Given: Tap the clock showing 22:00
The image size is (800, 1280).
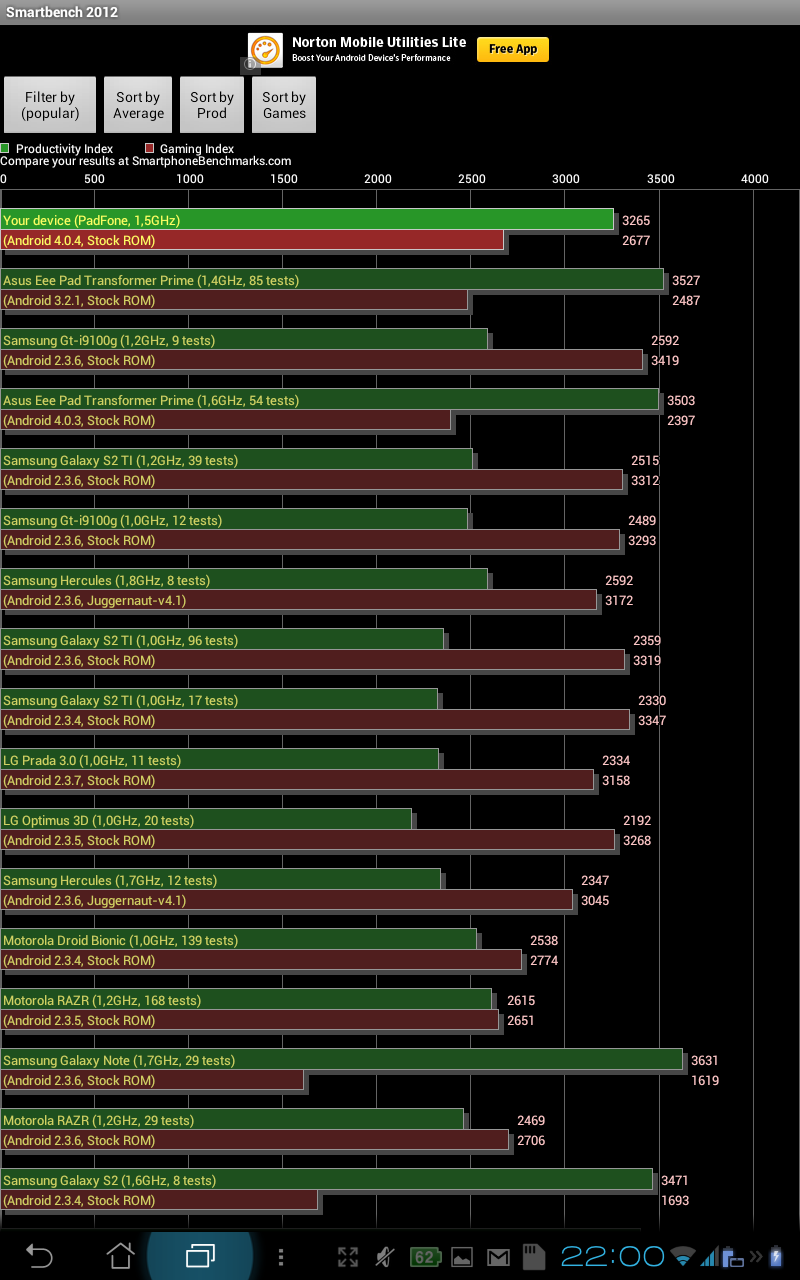Looking at the screenshot, I should (612, 1257).
